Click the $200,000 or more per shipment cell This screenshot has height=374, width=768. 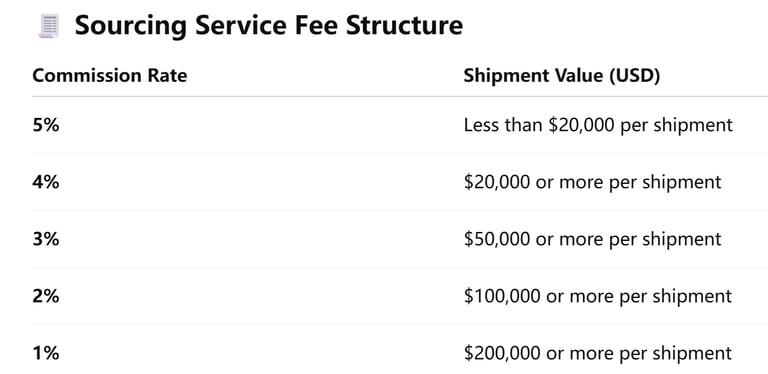(x=598, y=353)
